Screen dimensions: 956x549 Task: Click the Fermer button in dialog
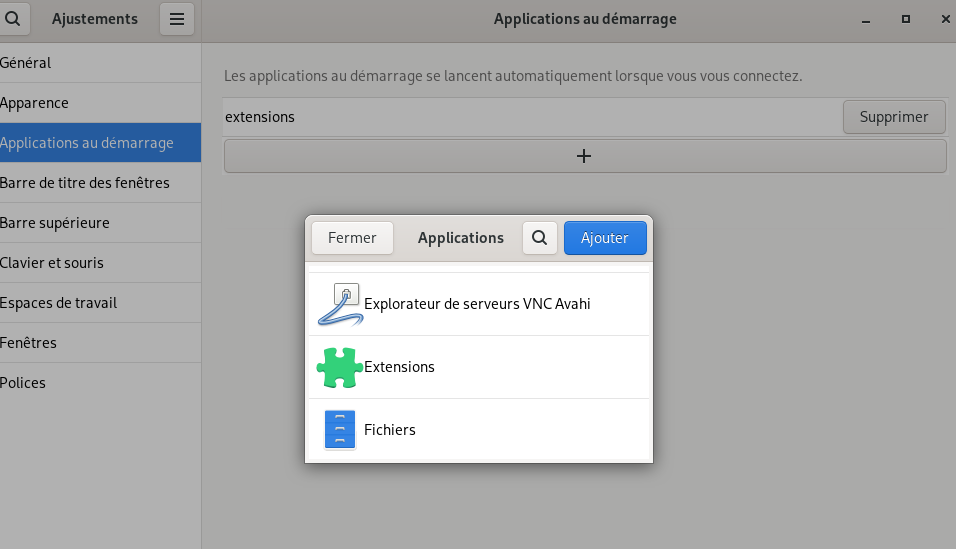[x=352, y=238]
